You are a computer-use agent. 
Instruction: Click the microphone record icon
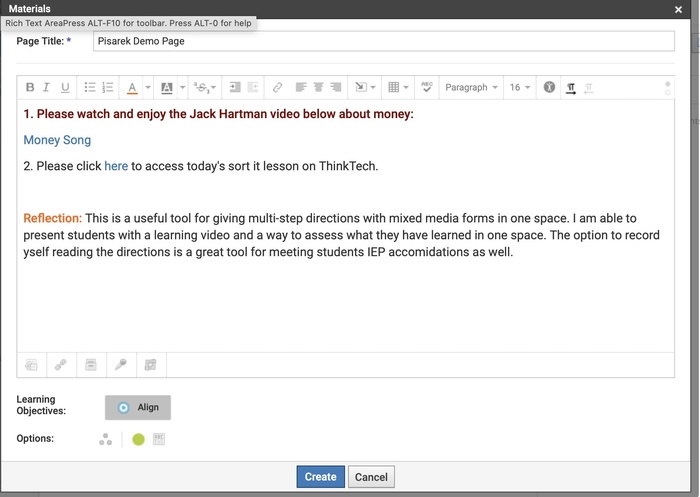tap(120, 365)
